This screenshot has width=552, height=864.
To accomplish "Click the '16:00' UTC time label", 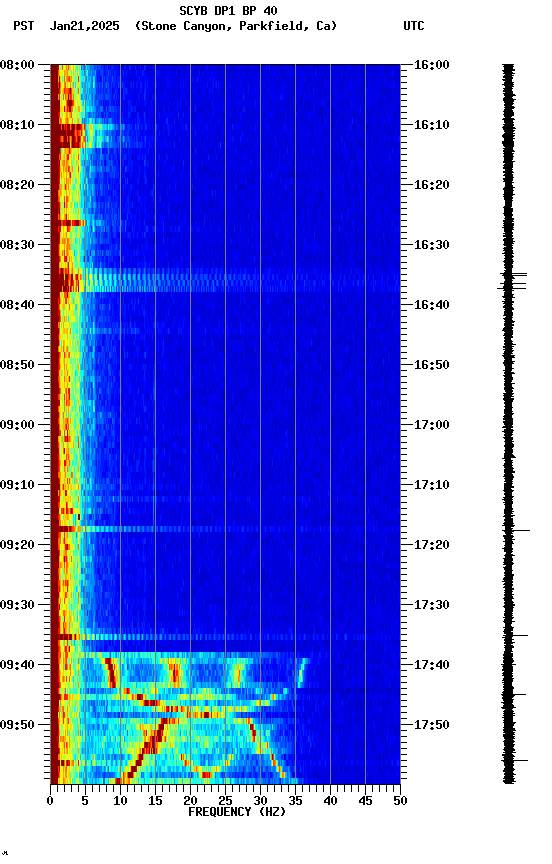I will (431, 65).
